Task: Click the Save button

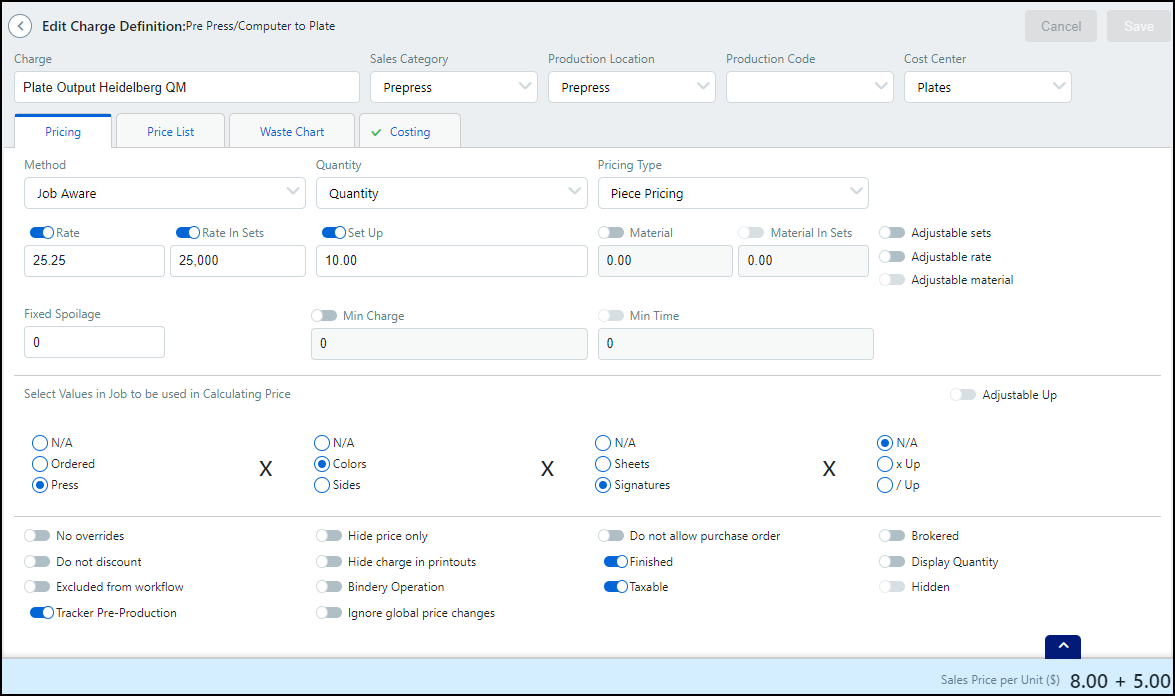Action: coord(1139,26)
